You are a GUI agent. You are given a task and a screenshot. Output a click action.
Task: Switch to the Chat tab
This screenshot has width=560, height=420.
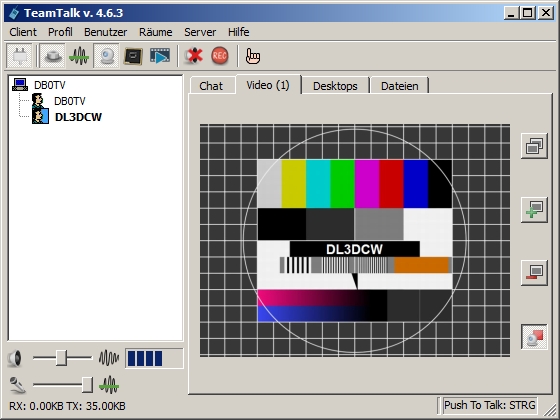click(x=211, y=86)
